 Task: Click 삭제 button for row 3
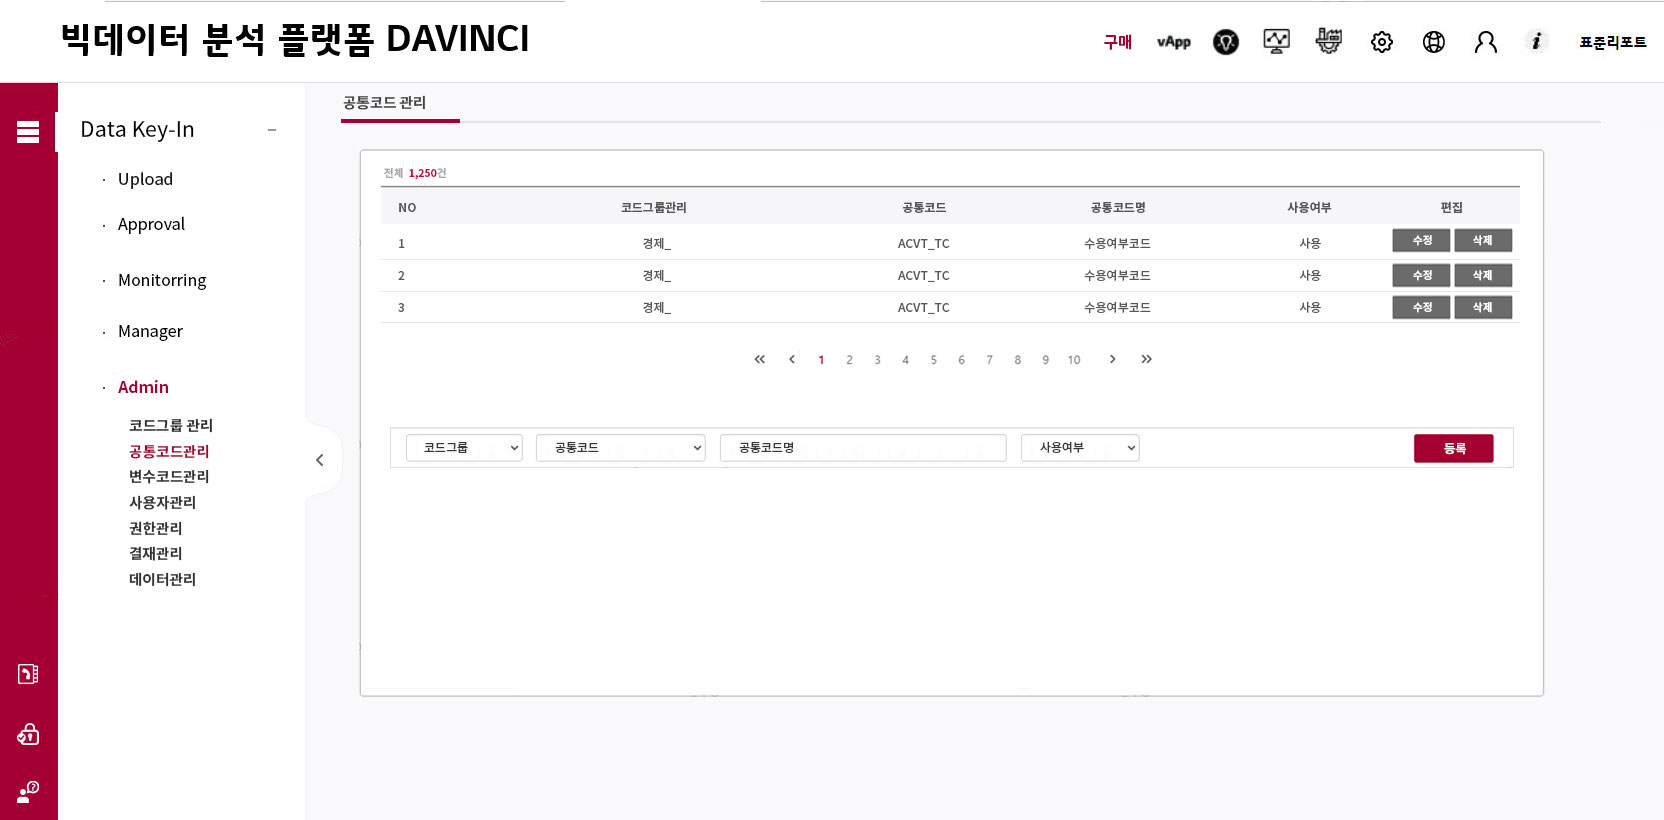1483,307
